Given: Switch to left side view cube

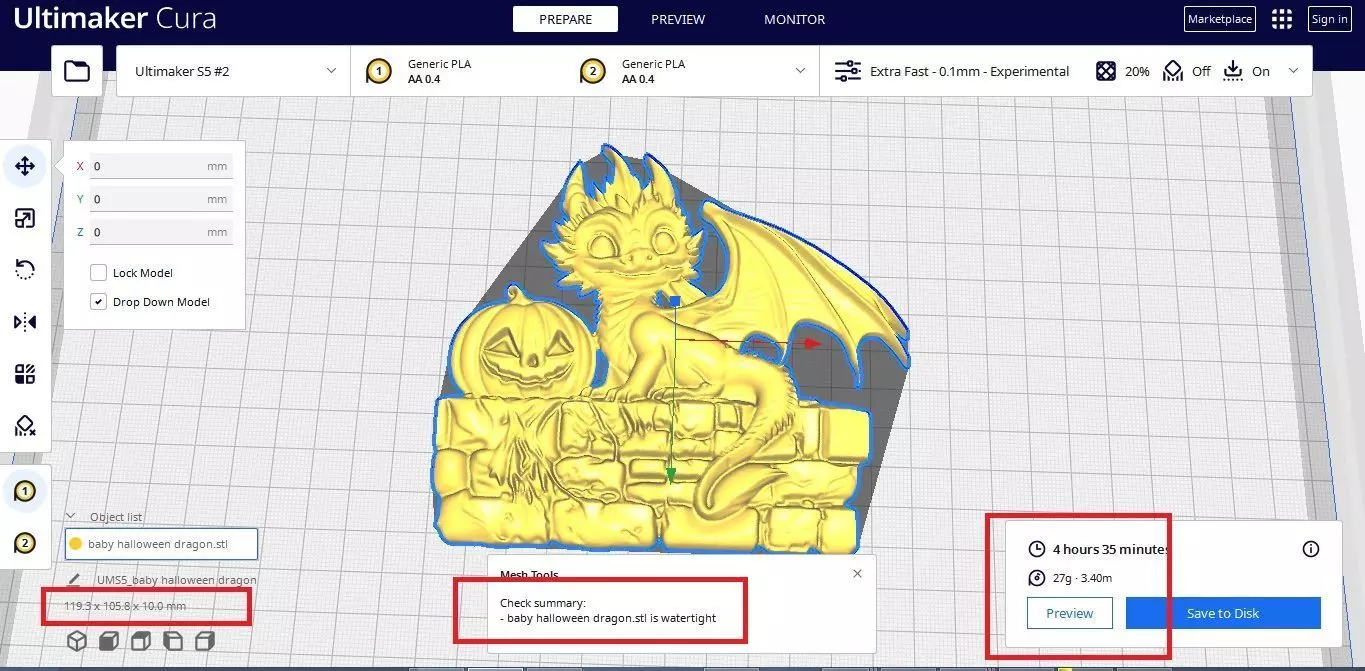Looking at the screenshot, I should tap(173, 641).
